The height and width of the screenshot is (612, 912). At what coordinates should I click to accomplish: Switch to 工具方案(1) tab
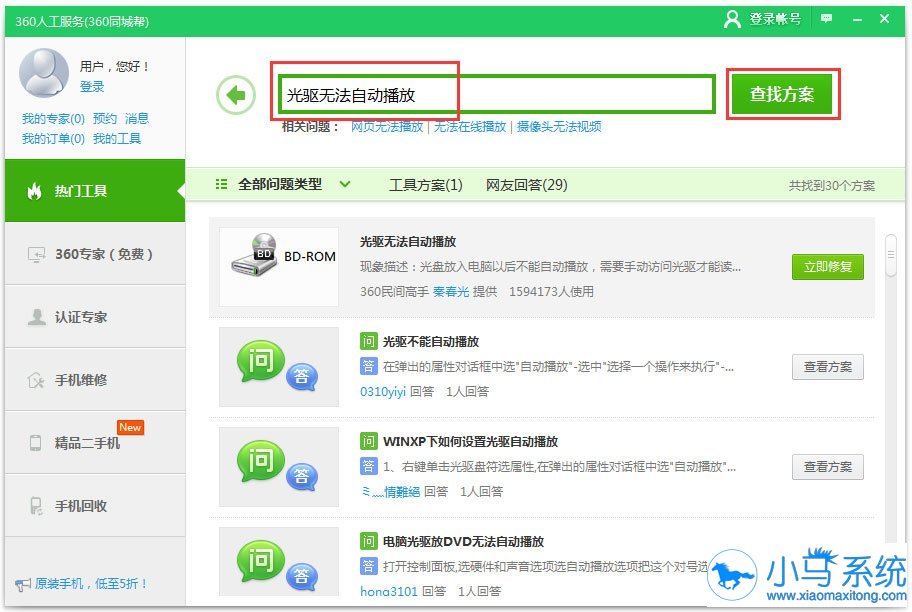tap(426, 185)
